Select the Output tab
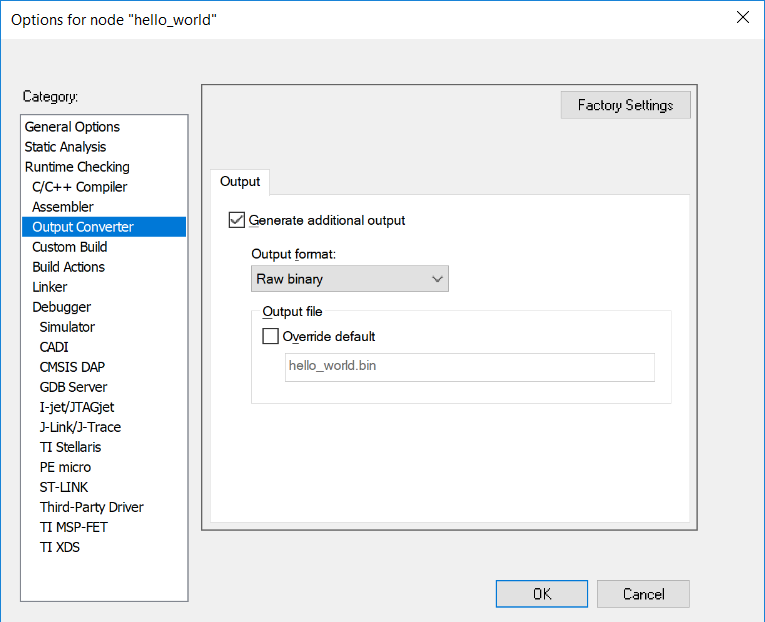 coord(240,181)
